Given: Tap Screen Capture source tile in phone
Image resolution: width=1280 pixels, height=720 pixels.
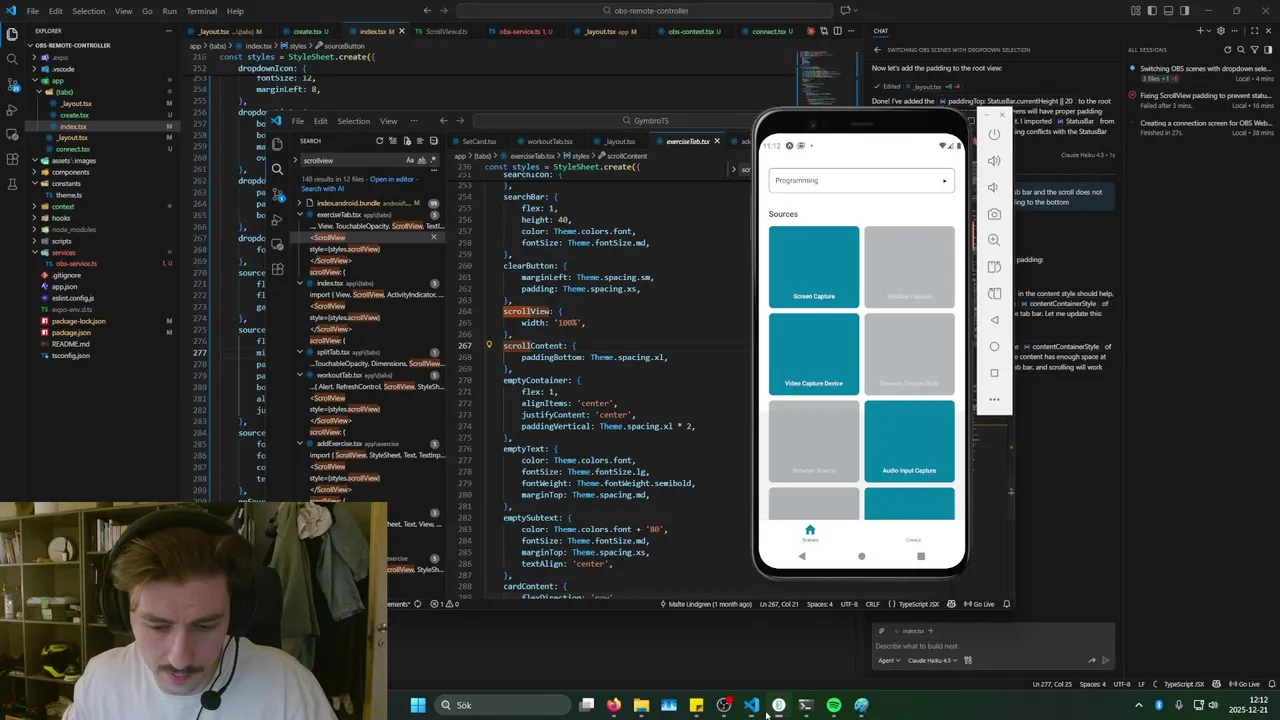Looking at the screenshot, I should point(814,267).
